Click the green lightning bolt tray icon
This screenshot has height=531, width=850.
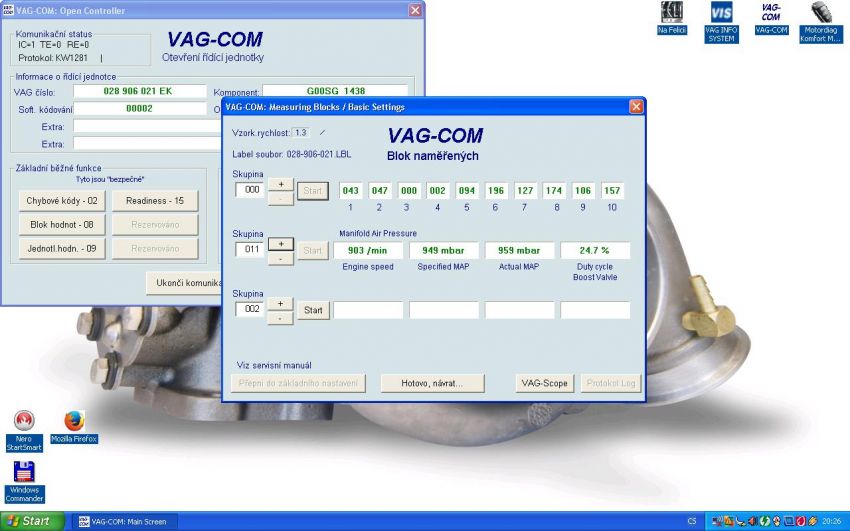[764, 521]
